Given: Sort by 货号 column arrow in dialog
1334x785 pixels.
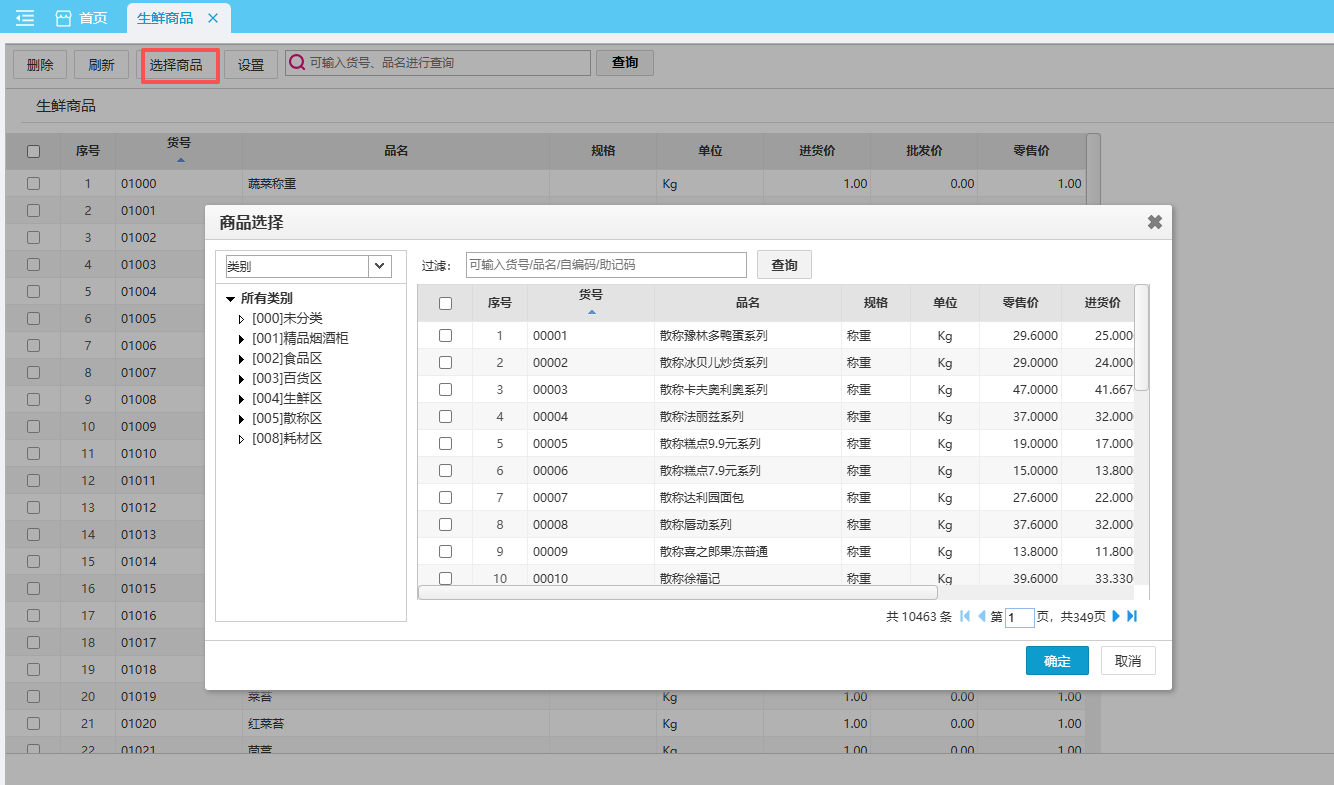Looking at the screenshot, I should point(591,312).
